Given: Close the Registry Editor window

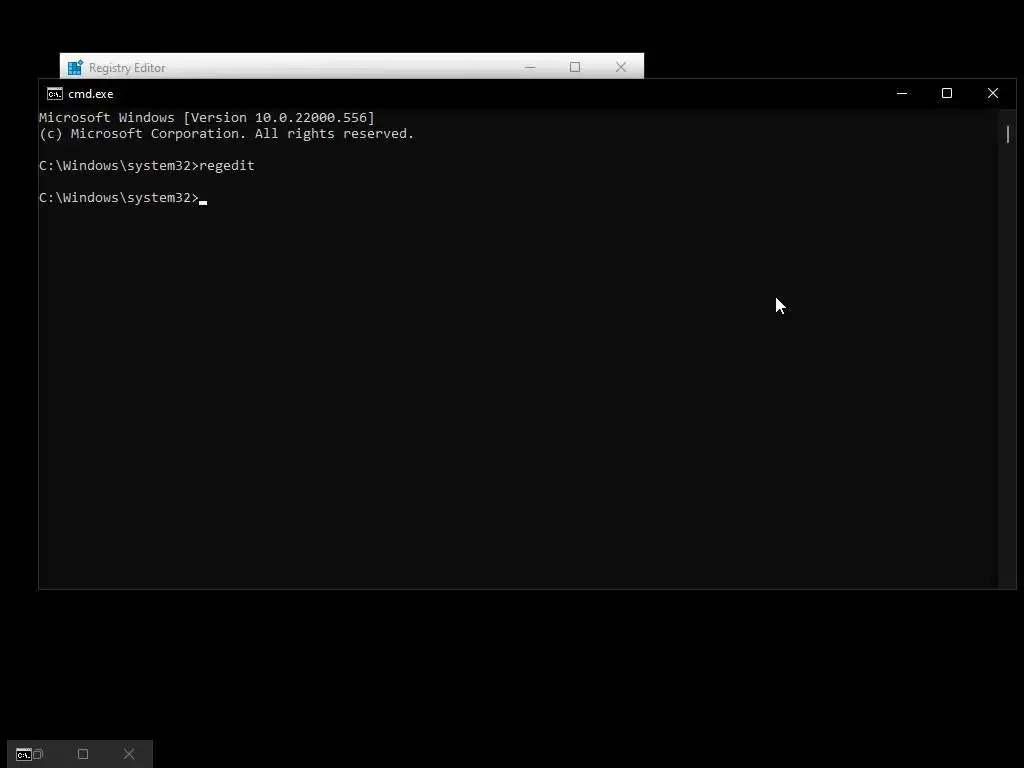Looking at the screenshot, I should coord(621,67).
